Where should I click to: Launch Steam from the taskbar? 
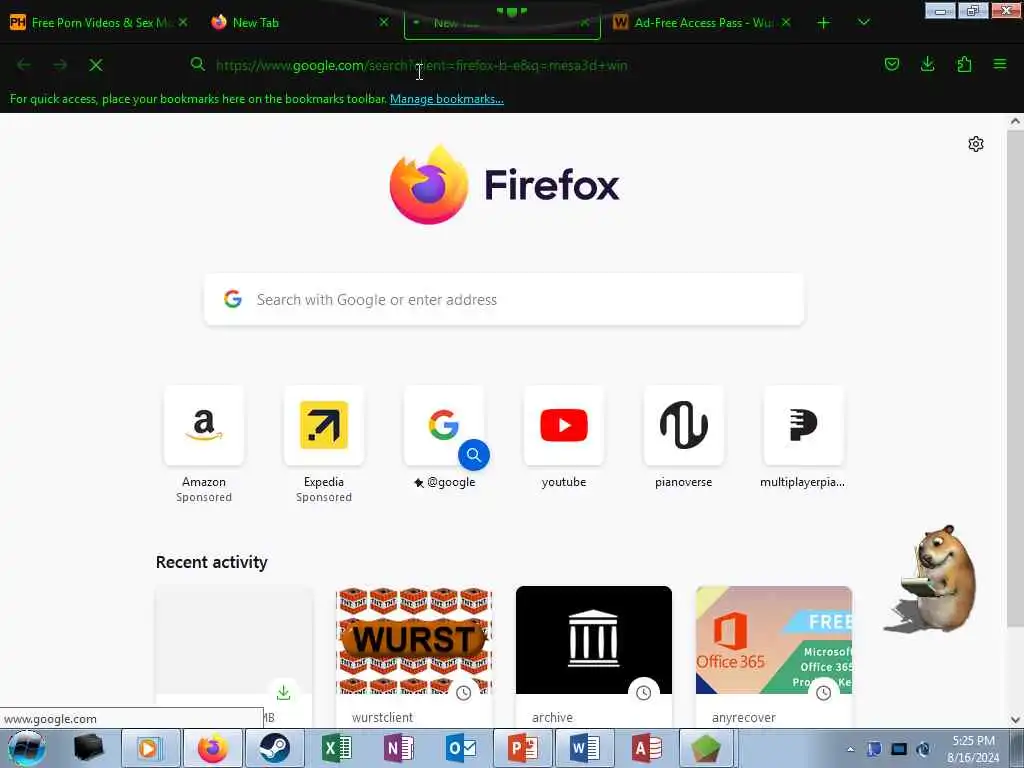[x=275, y=748]
